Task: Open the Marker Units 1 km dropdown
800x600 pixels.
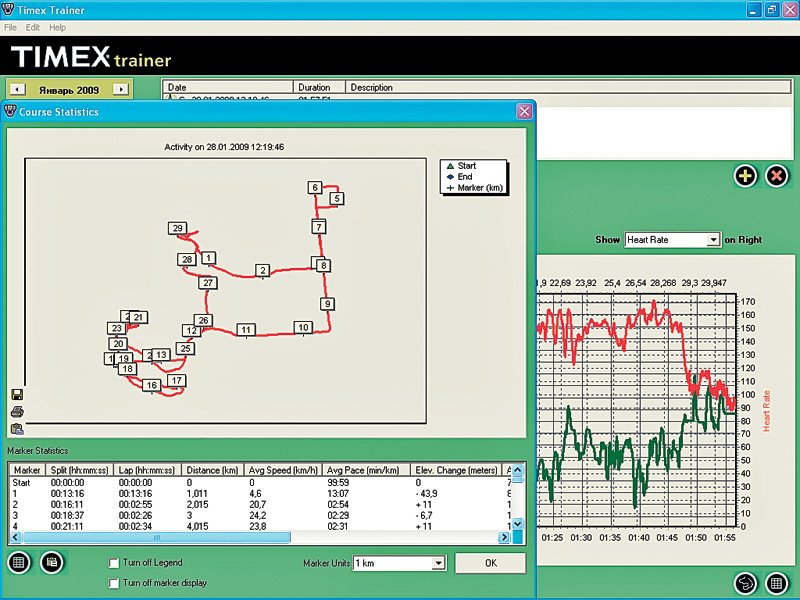Action: (x=438, y=563)
